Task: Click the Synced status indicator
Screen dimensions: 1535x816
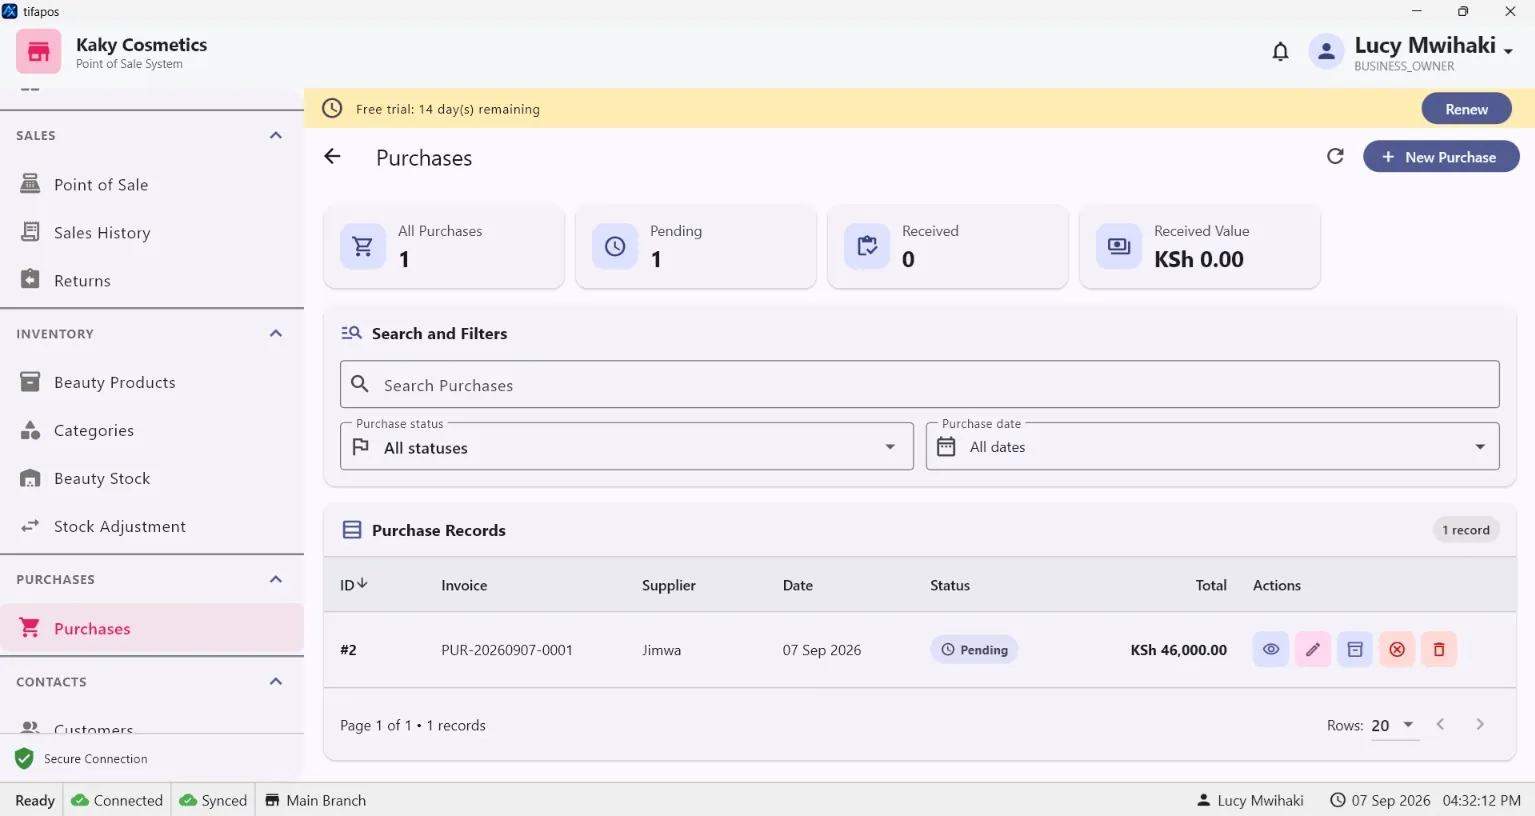Action: click(213, 800)
